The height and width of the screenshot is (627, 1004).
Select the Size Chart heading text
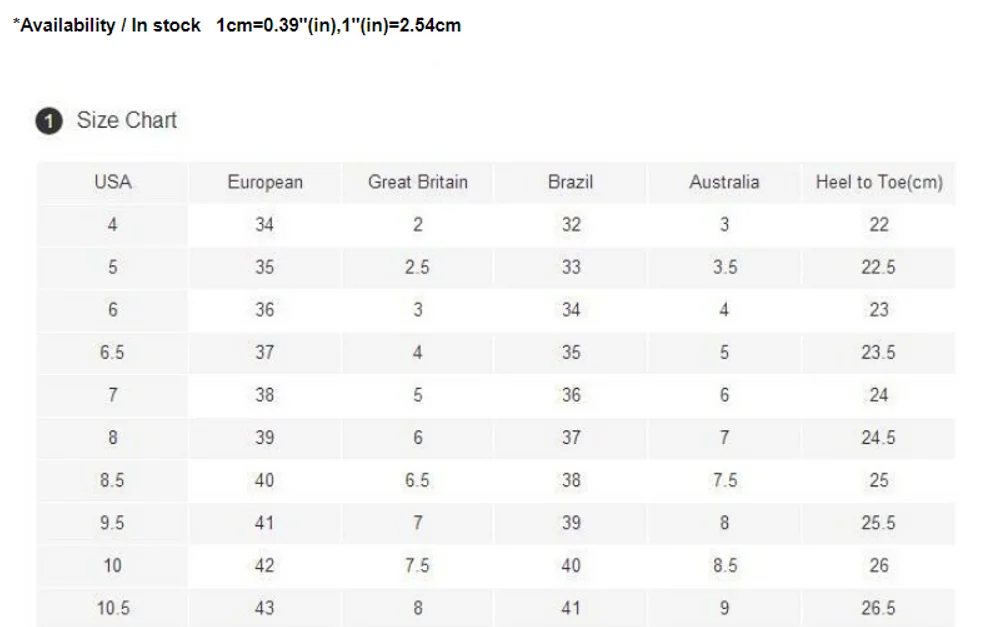click(x=127, y=120)
